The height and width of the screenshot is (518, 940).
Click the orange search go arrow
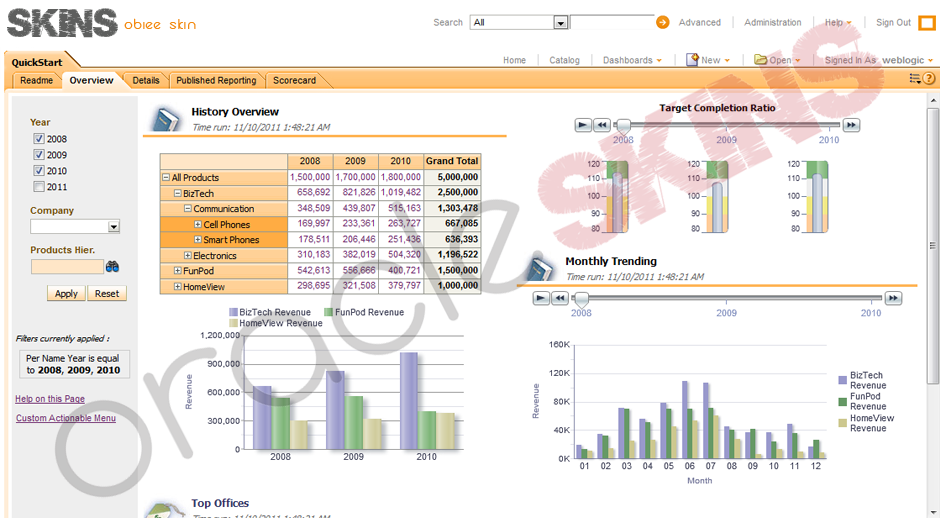[x=662, y=22]
